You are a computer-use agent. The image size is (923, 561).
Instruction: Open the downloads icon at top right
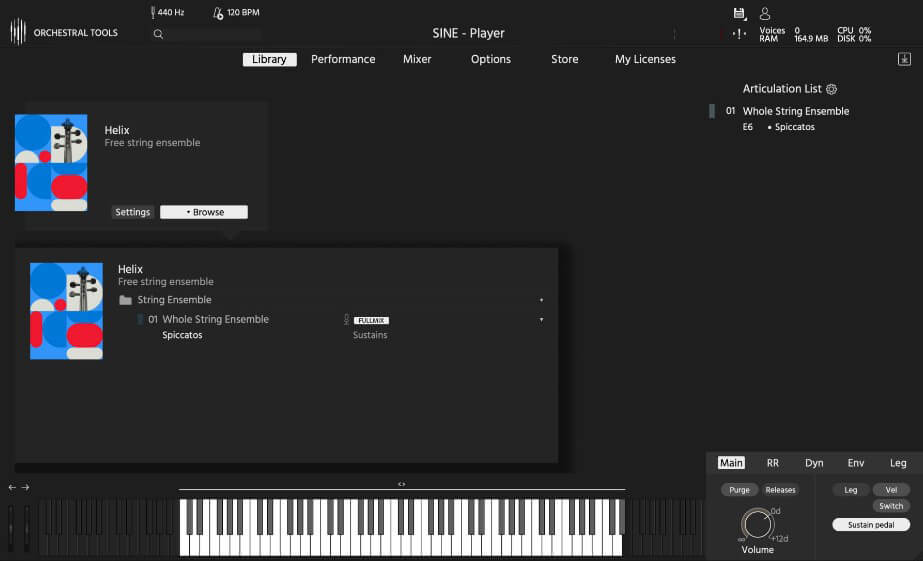[x=904, y=59]
